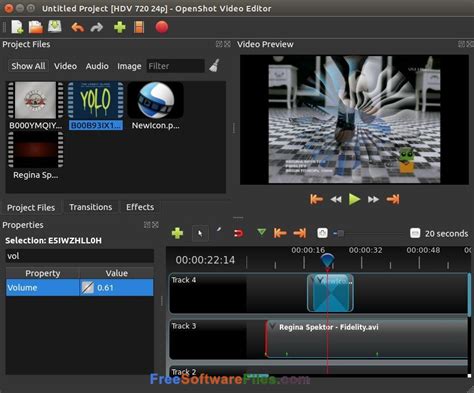Select the pointer tool in the timeline

[x=200, y=233]
